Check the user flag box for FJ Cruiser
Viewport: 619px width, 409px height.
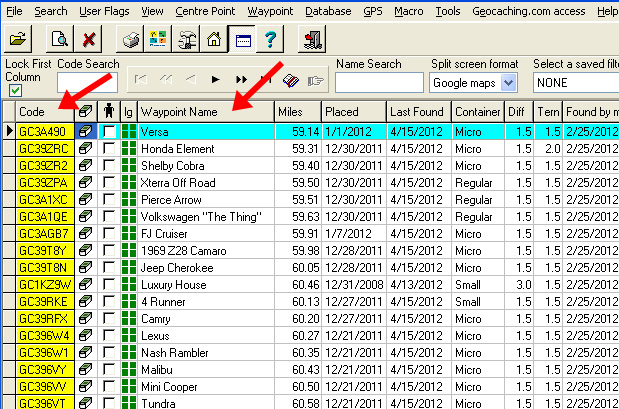109,233
